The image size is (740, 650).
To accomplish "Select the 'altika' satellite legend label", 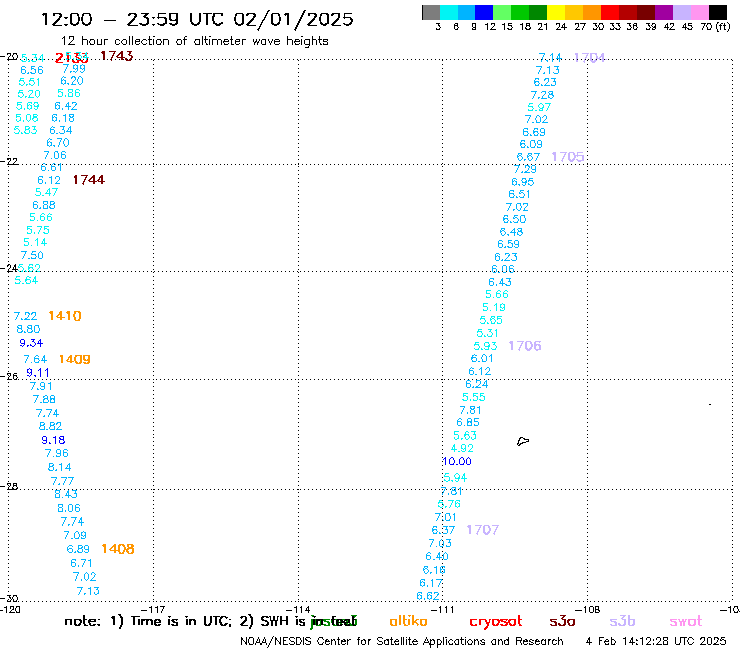I will coord(408,621).
